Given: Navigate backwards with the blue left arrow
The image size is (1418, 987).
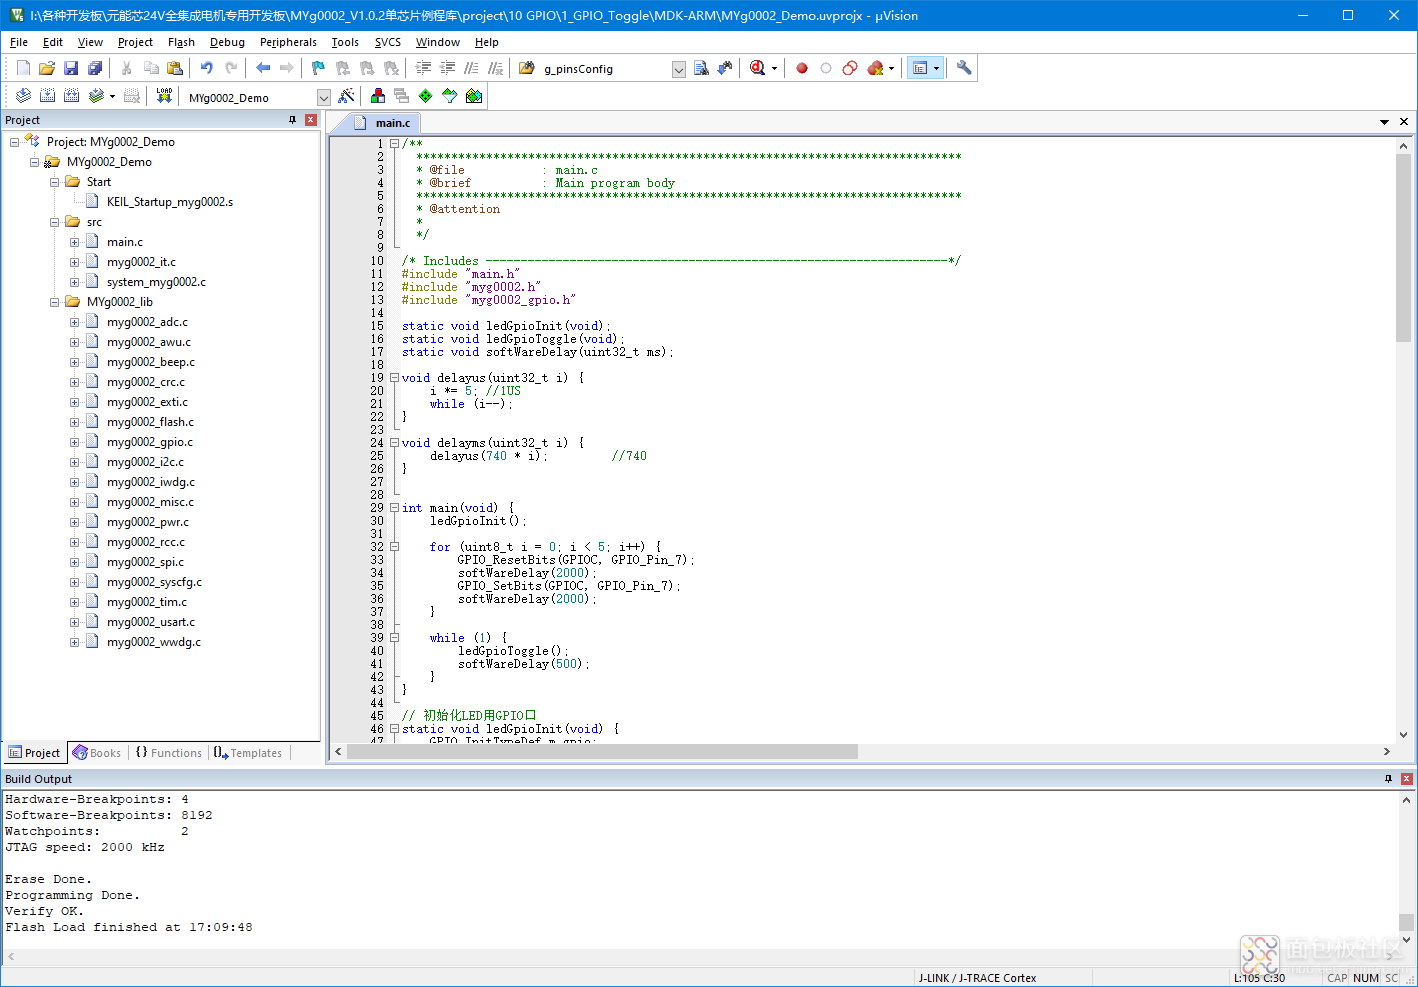Looking at the screenshot, I should click(x=263, y=68).
